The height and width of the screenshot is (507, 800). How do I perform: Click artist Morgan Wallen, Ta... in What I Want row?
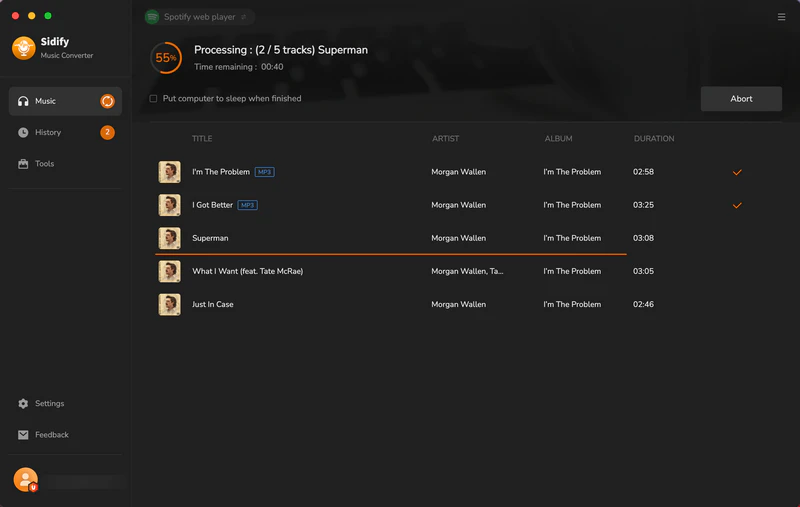[467, 271]
